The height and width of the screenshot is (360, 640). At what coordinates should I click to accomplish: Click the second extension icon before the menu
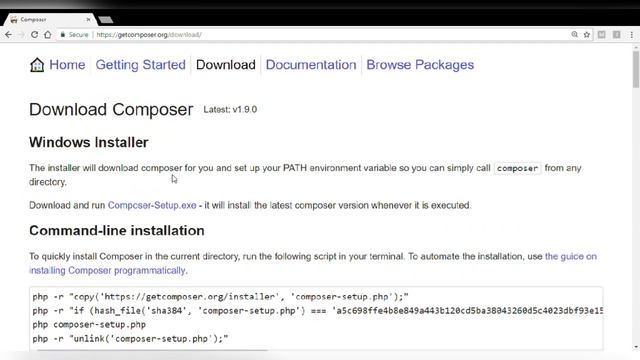pyautogui.click(x=617, y=35)
